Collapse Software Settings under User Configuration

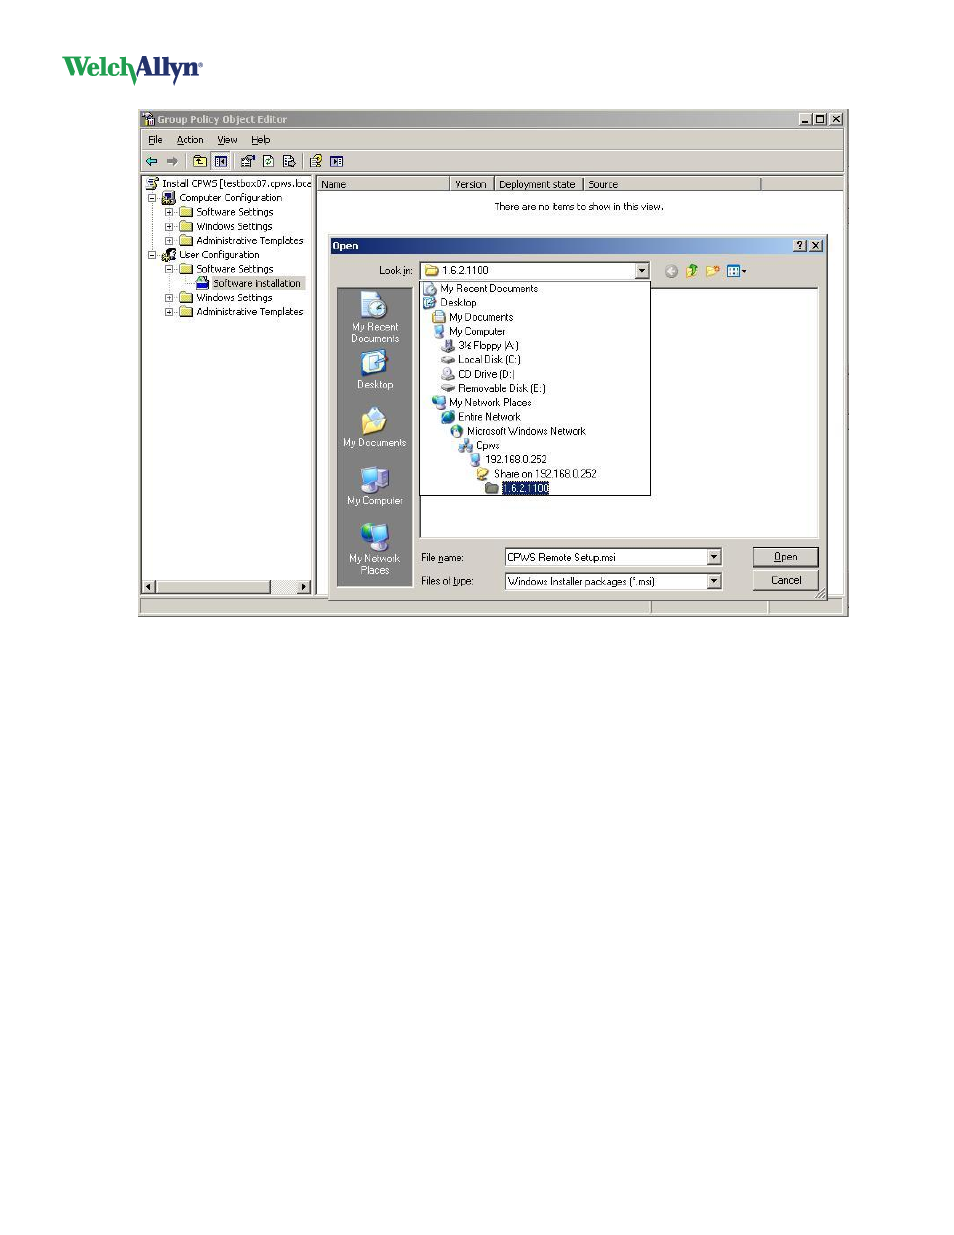pos(169,269)
